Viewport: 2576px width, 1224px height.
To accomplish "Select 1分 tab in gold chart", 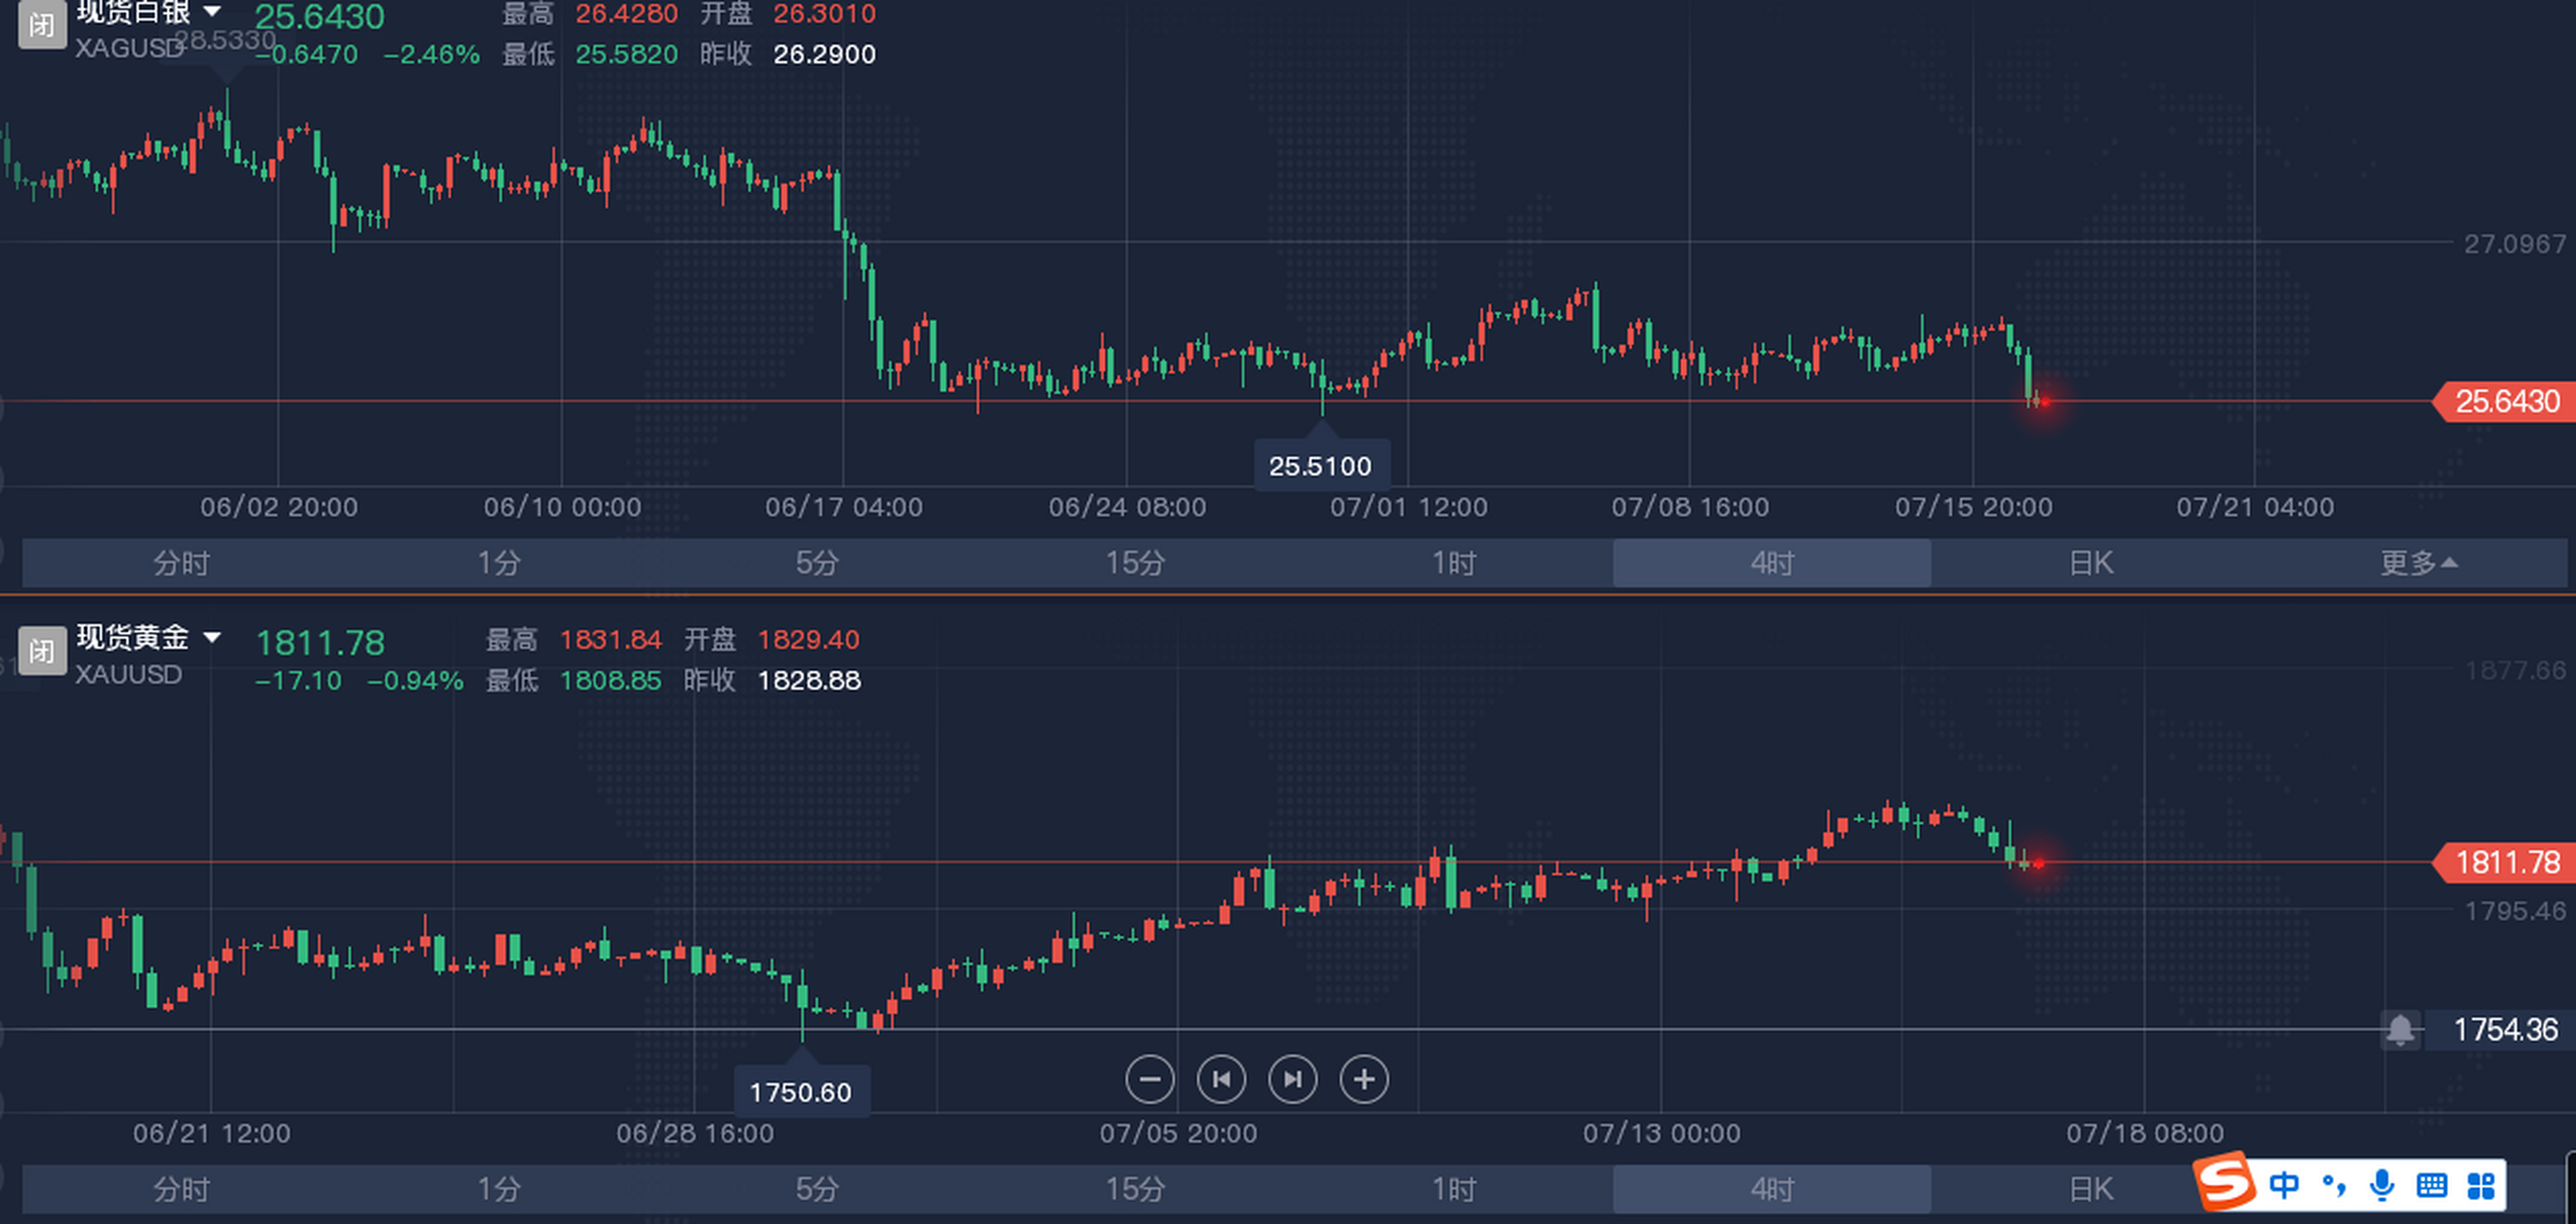I will coord(499,1189).
